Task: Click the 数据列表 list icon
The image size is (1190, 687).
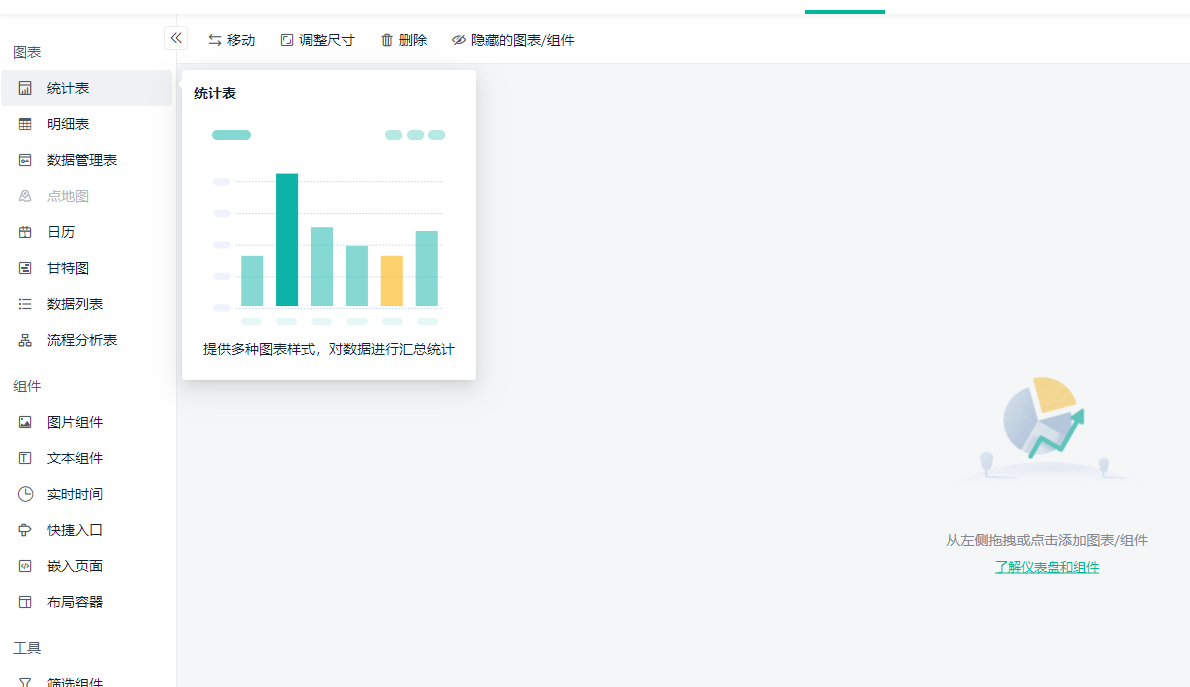Action: [x=25, y=304]
